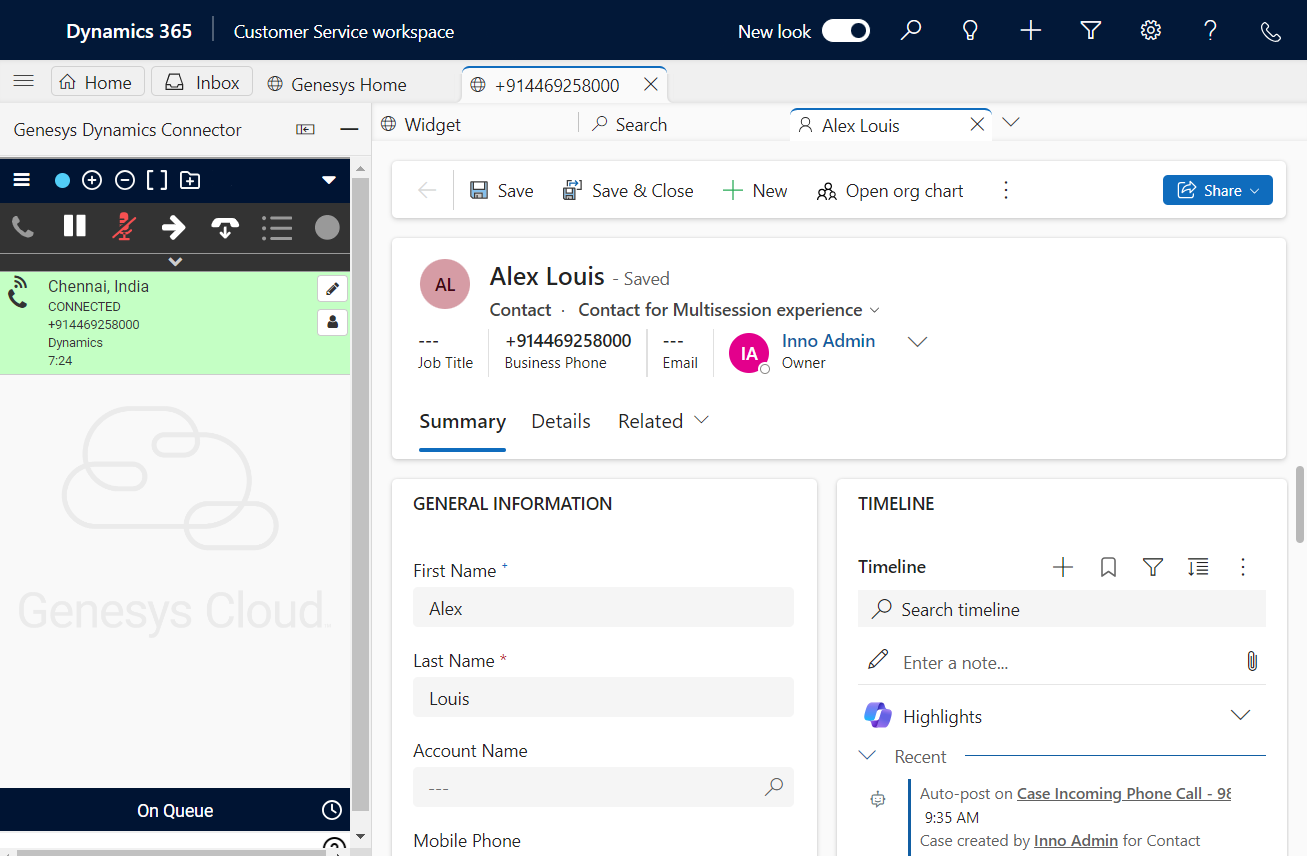1307x856 pixels.
Task: Open the contact person icon on the call card
Action: coord(332,322)
